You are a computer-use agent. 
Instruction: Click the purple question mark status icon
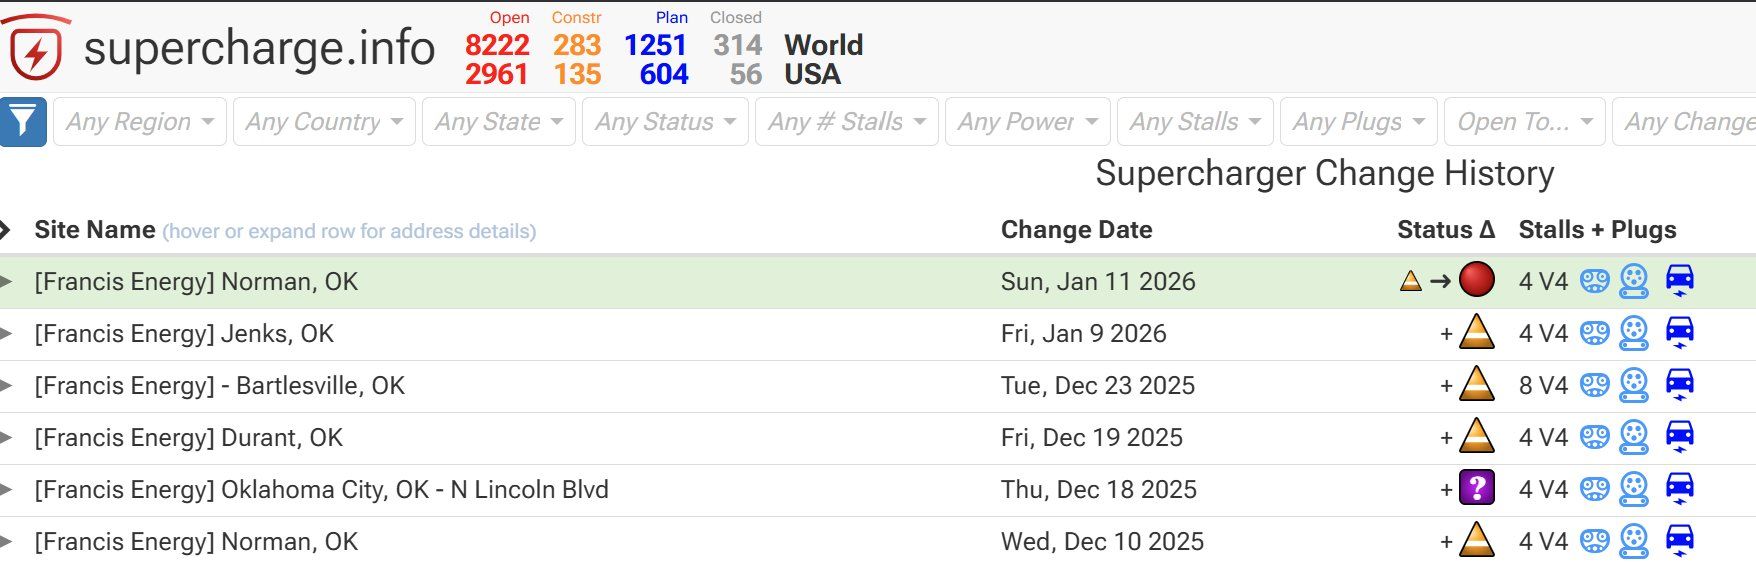1477,489
